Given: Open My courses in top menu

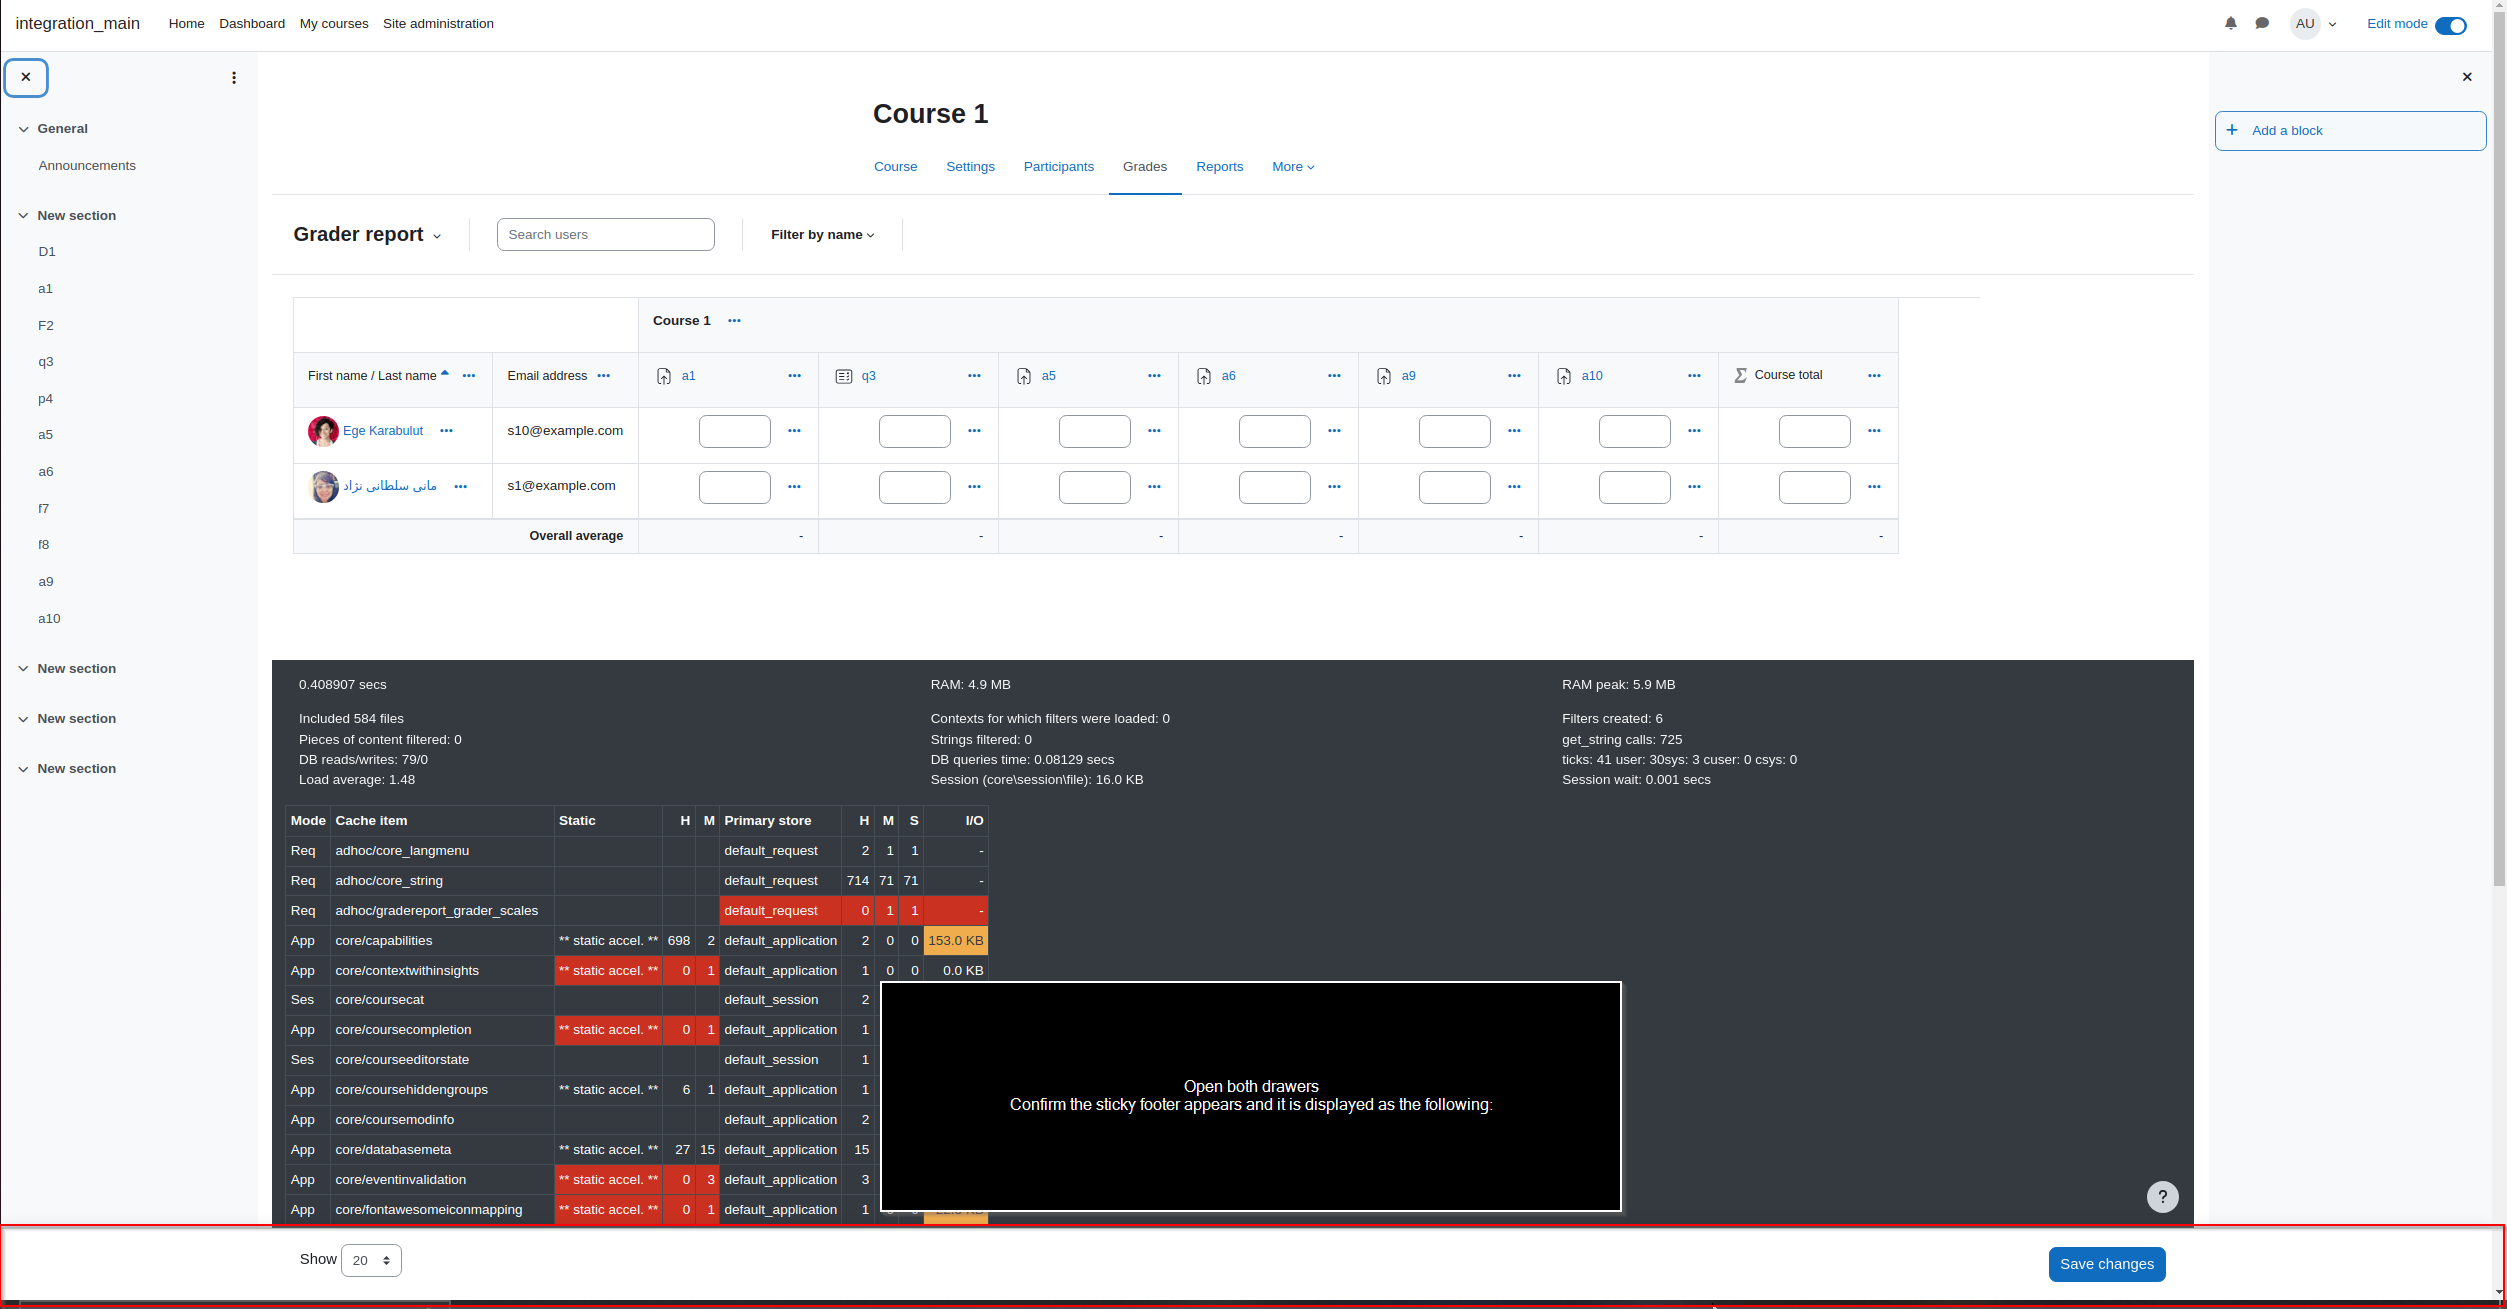Looking at the screenshot, I should pos(334,24).
